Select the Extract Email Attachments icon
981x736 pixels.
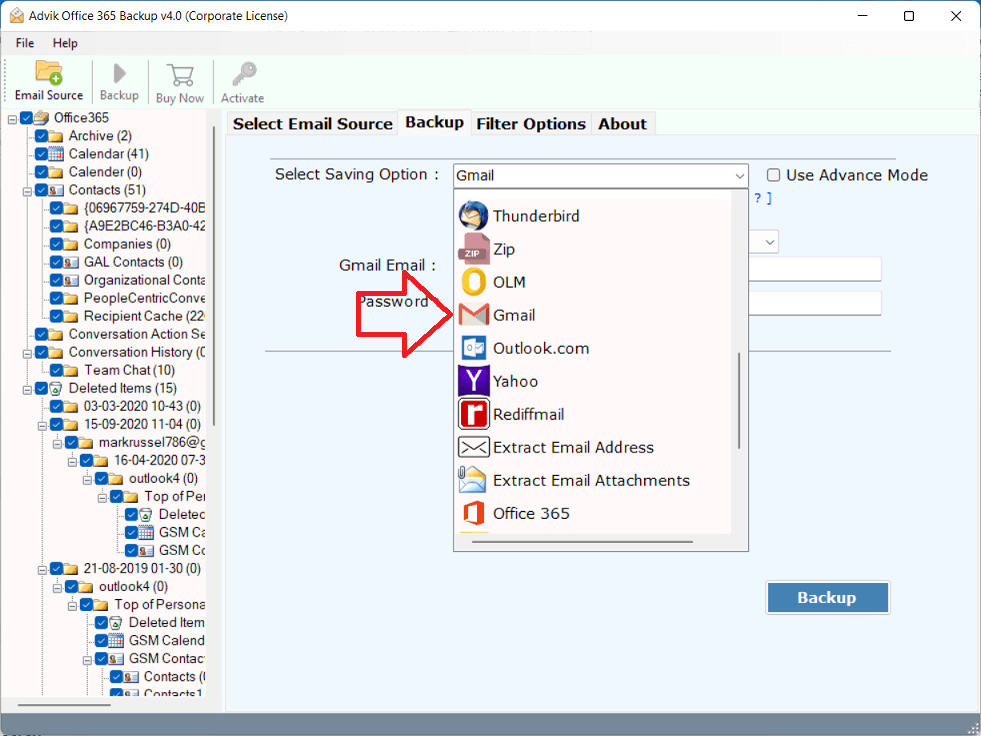pyautogui.click(x=473, y=480)
